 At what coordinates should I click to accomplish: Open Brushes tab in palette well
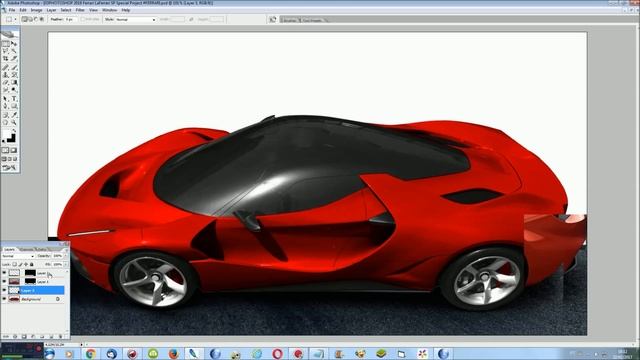289,20
